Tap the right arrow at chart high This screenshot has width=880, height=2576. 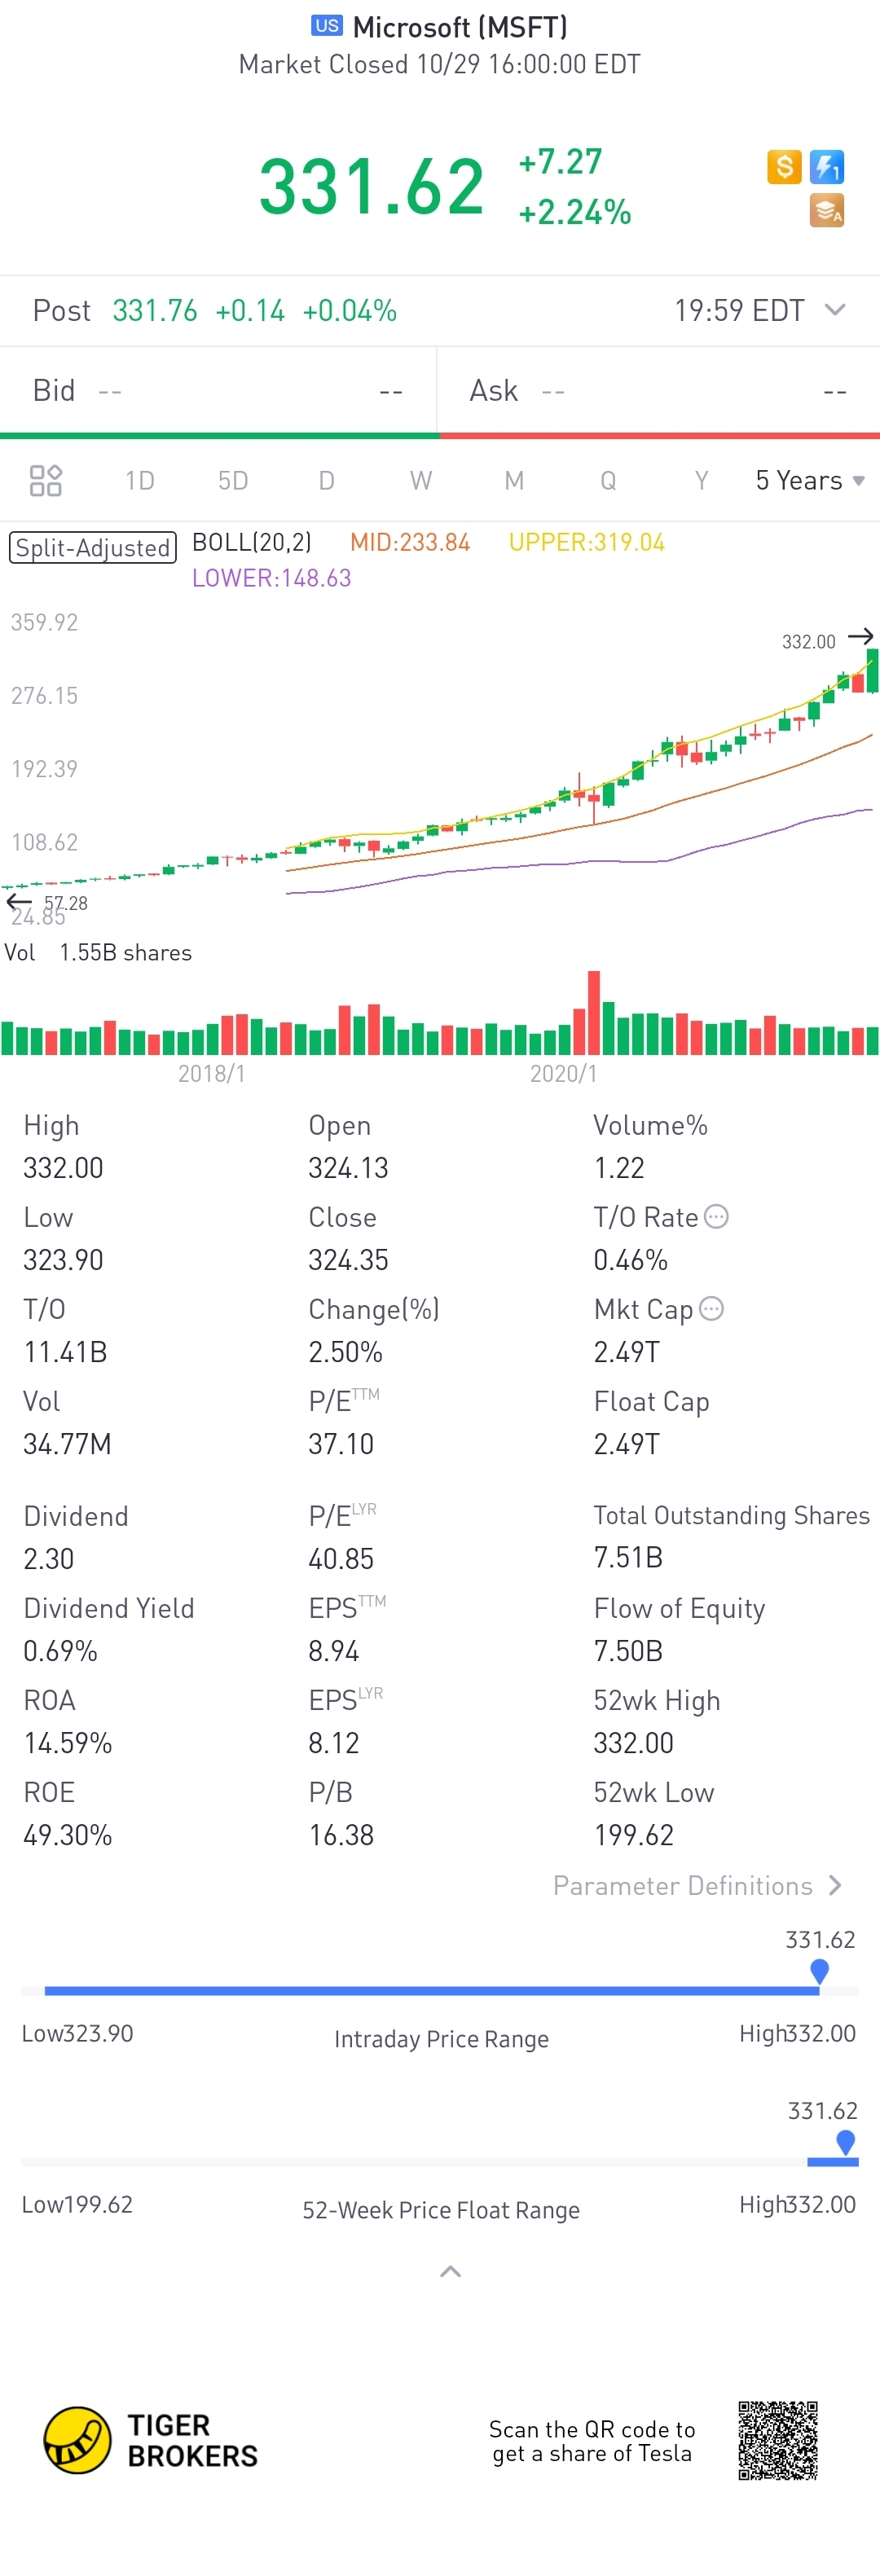[860, 636]
